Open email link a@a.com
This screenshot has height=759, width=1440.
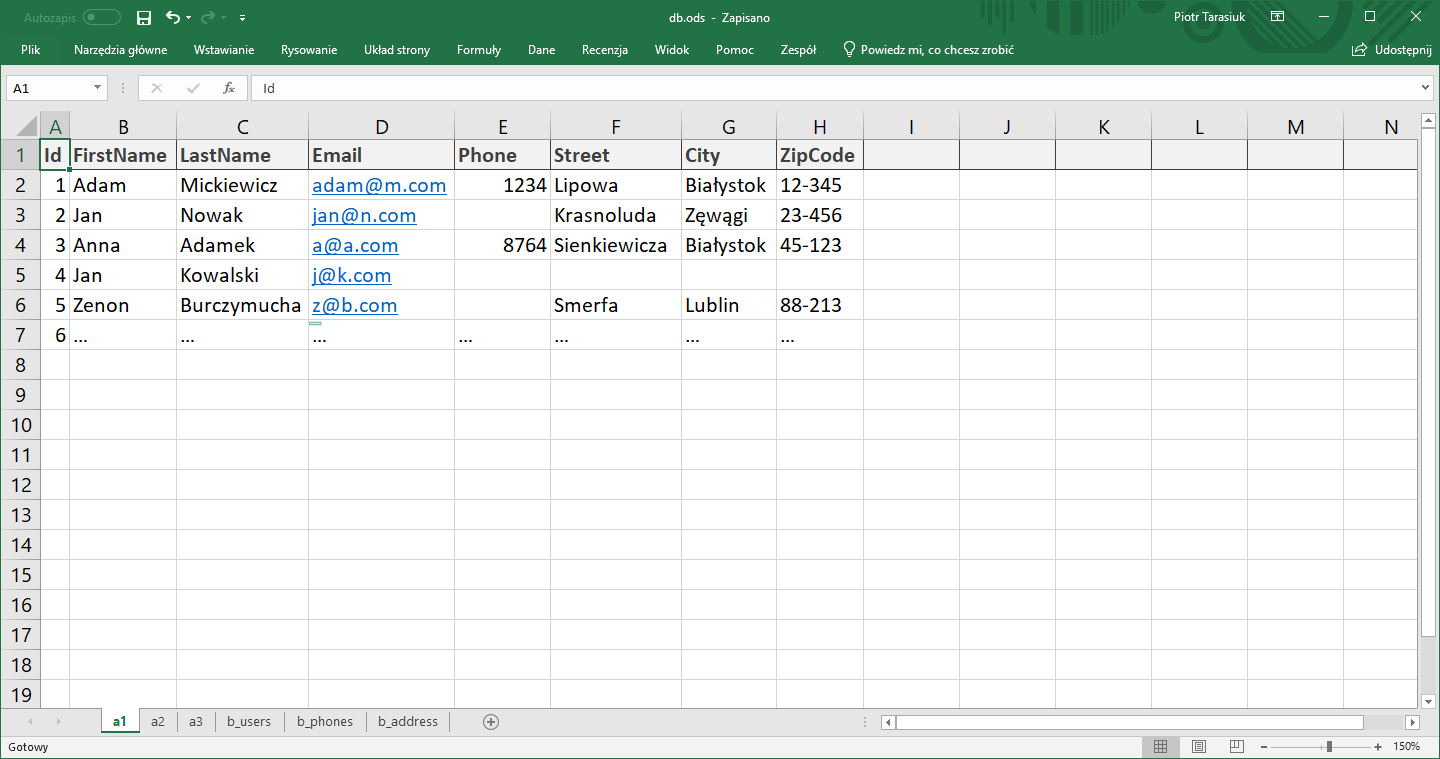[x=355, y=245]
